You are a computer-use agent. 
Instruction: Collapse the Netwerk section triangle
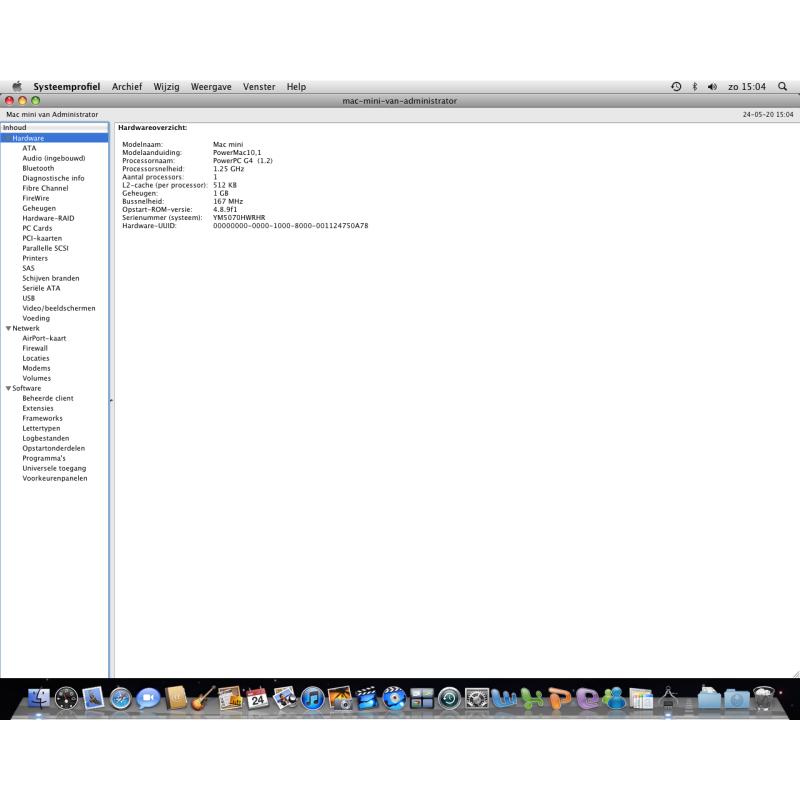coord(8,328)
